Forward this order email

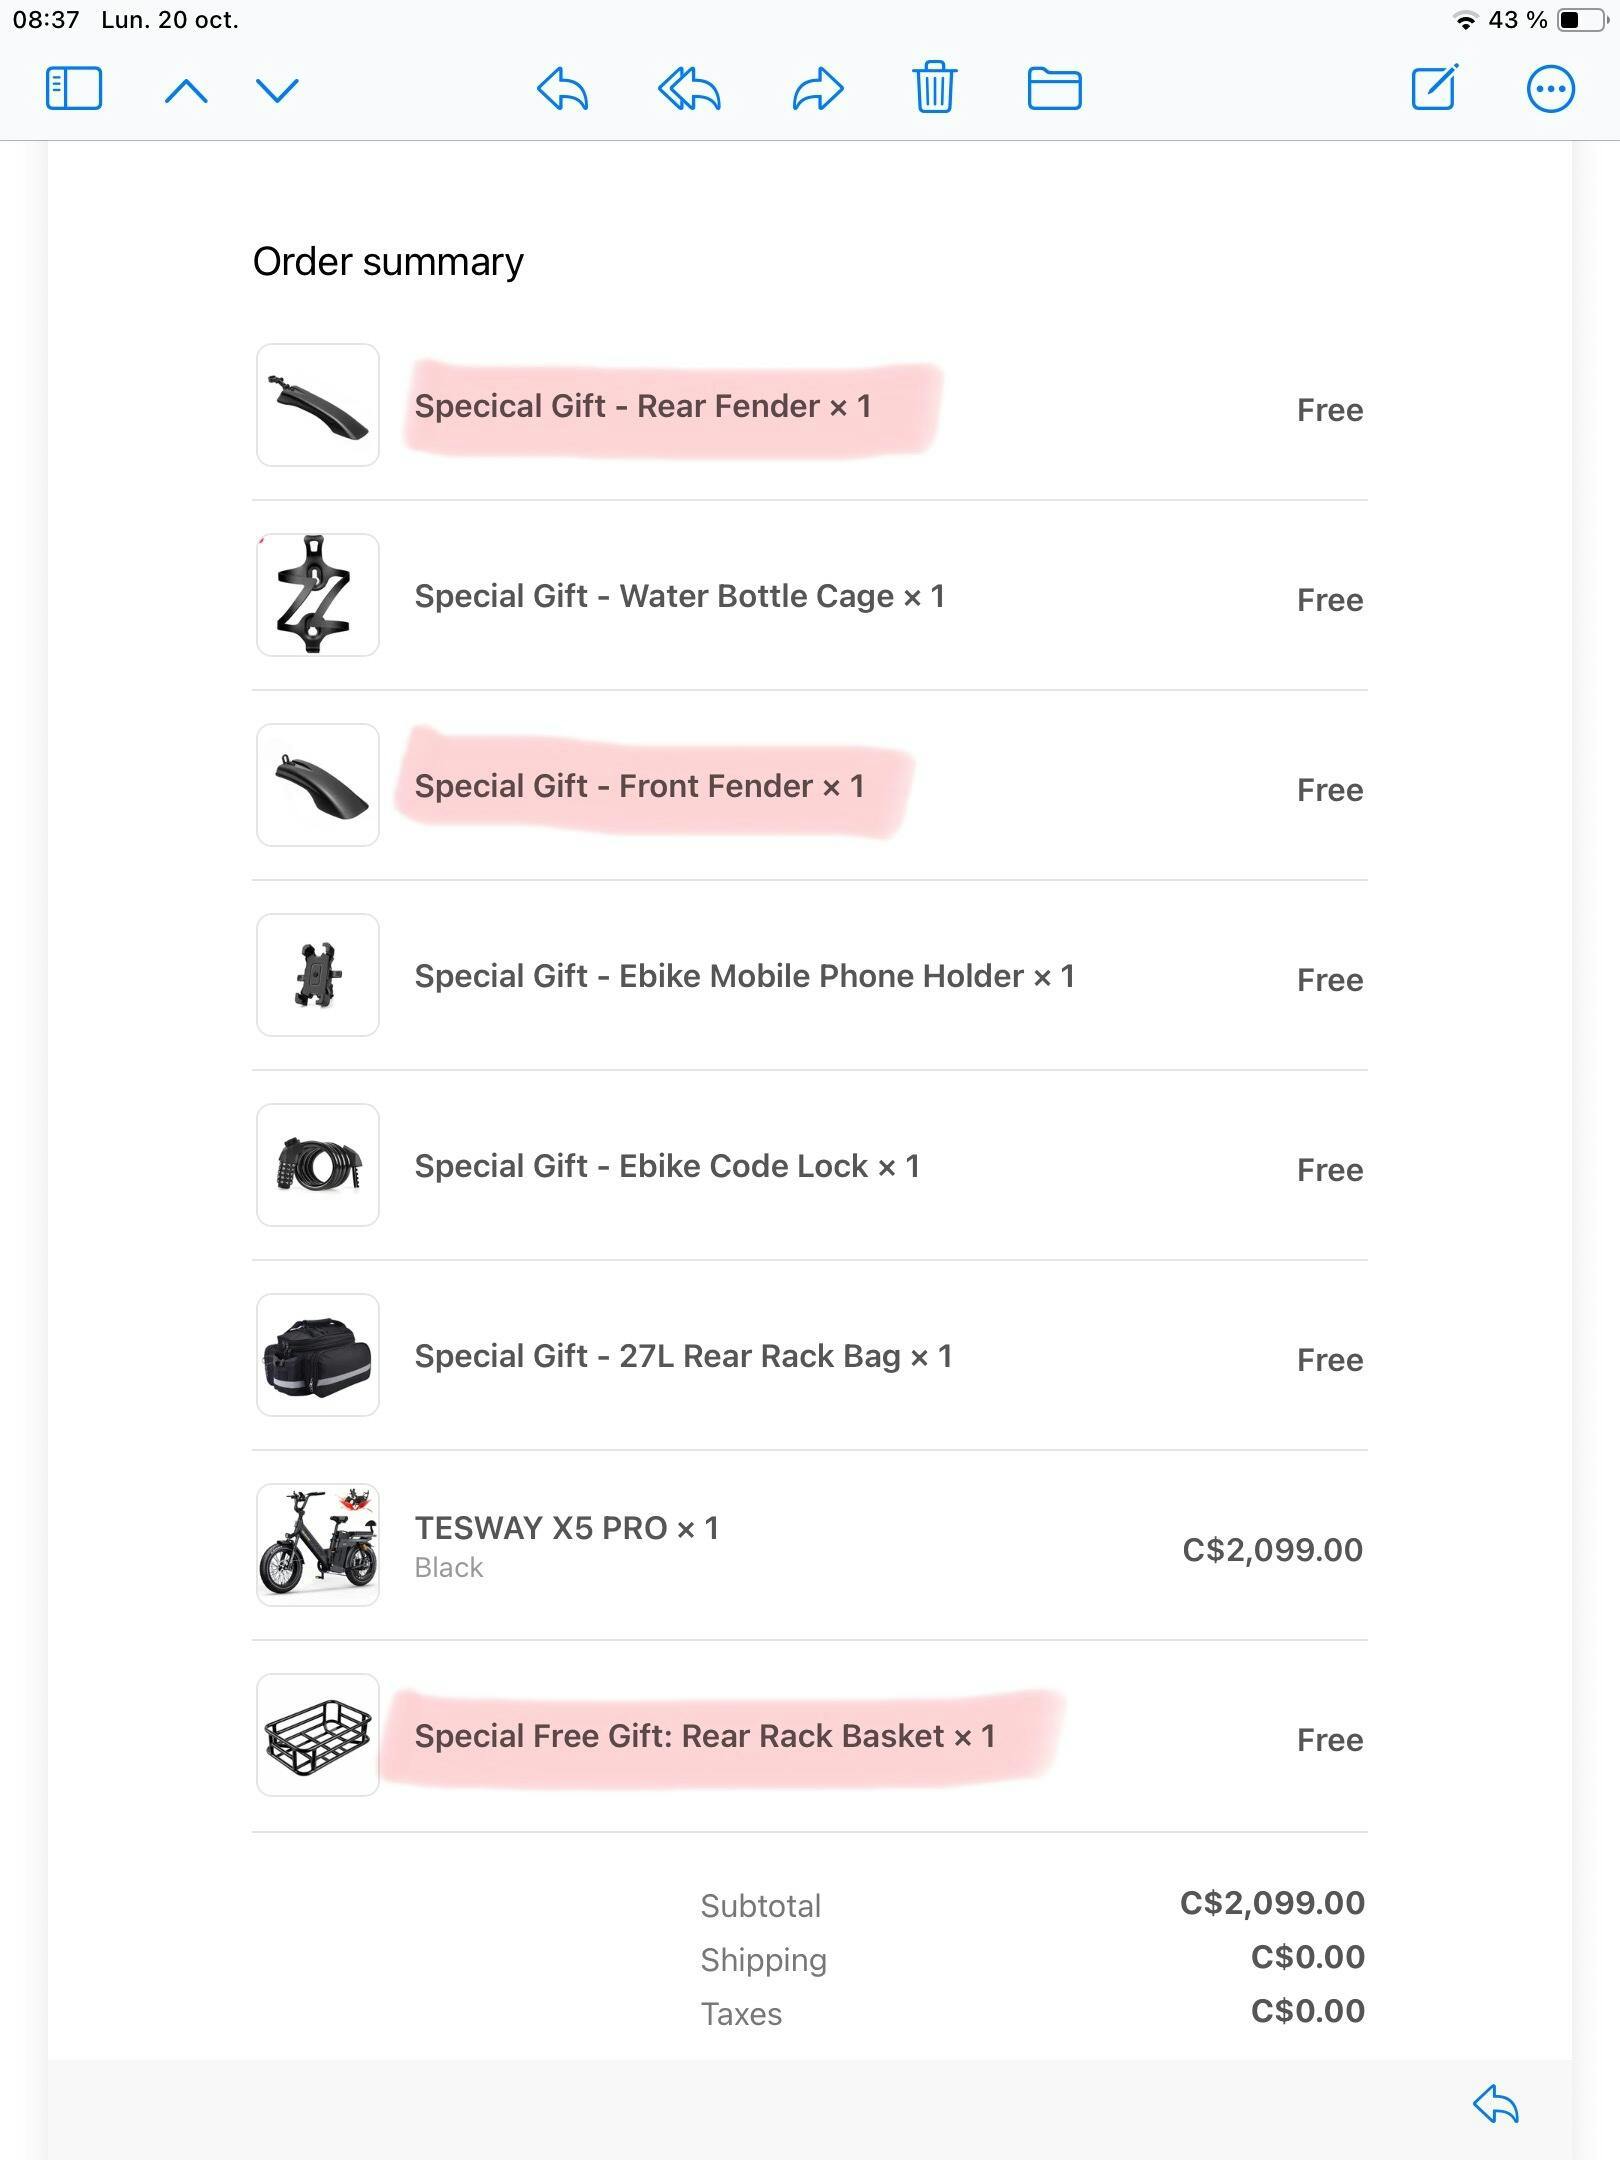tap(818, 89)
